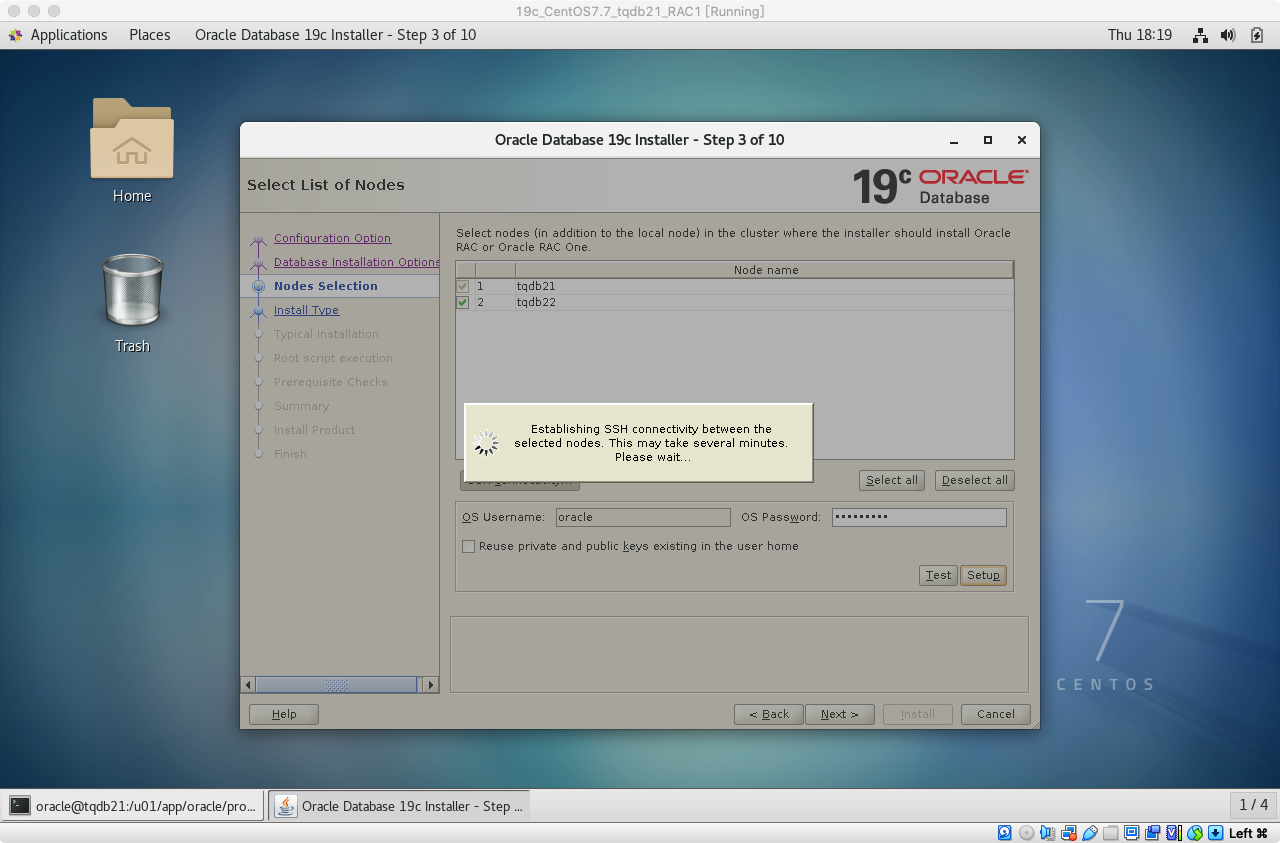The image size is (1280, 843).
Task: Maximize the Oracle installer window
Action: [988, 141]
